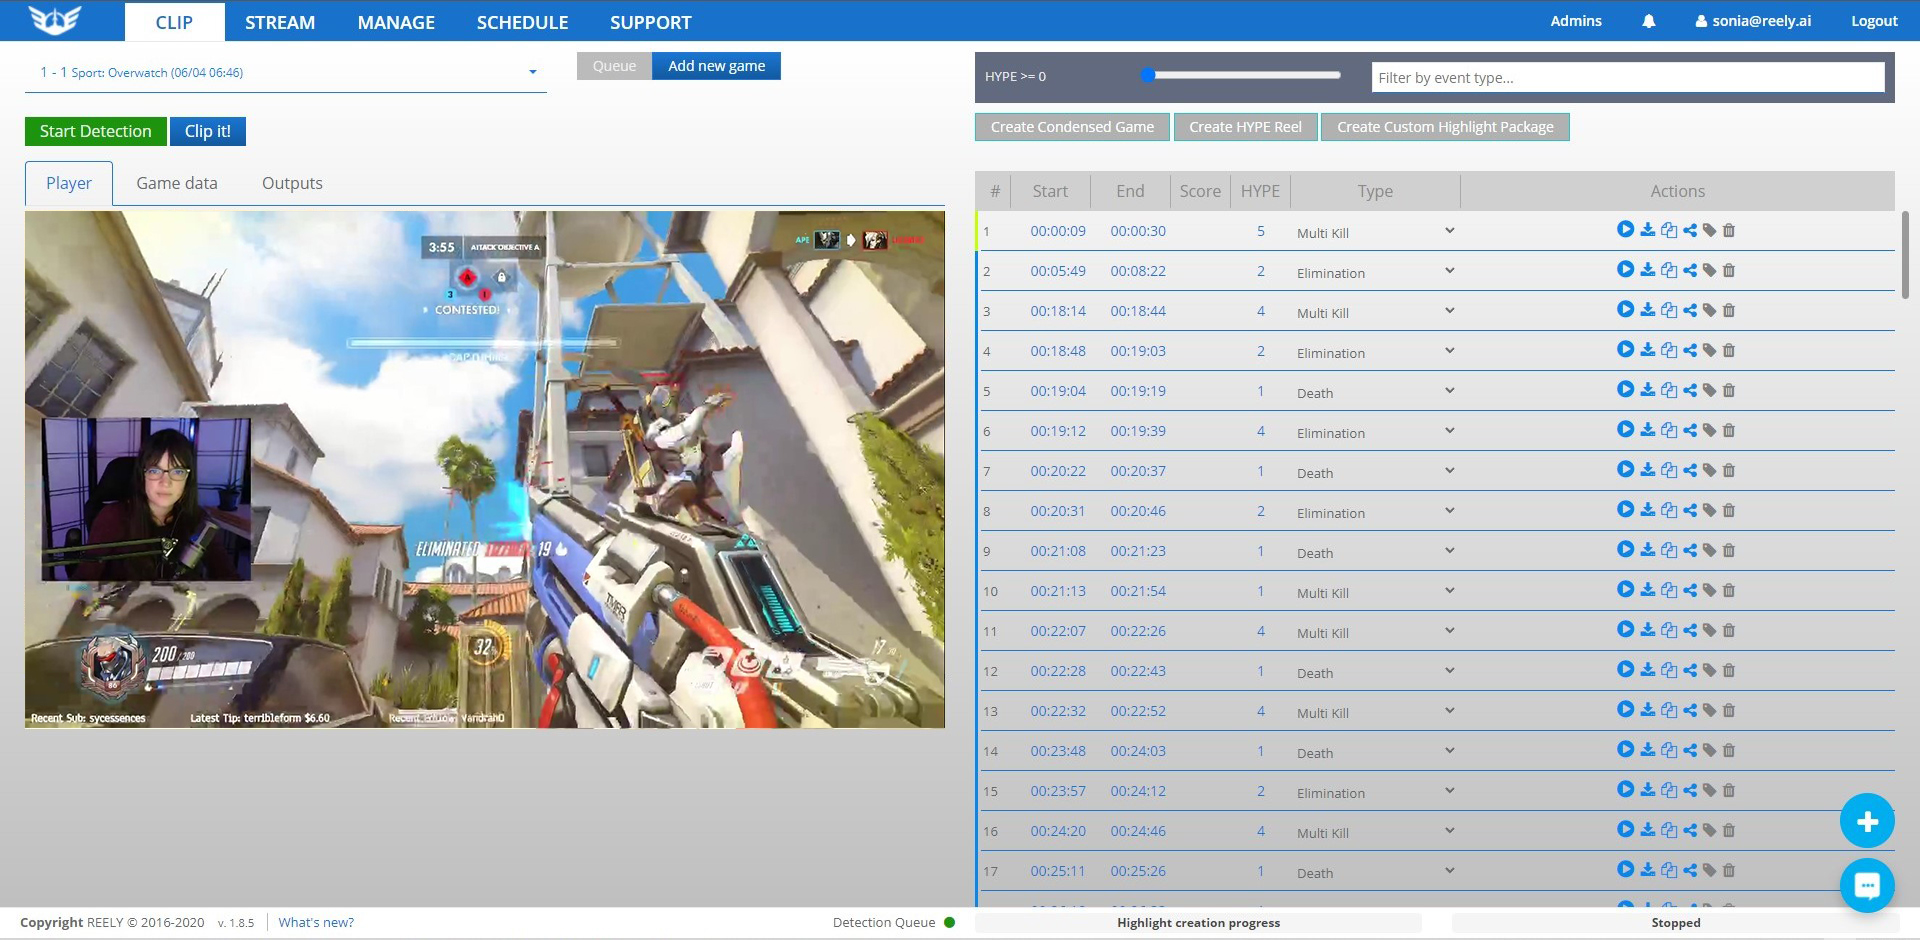Expand type dropdown for row 2 Elimination
The image size is (1920, 940).
click(1449, 271)
